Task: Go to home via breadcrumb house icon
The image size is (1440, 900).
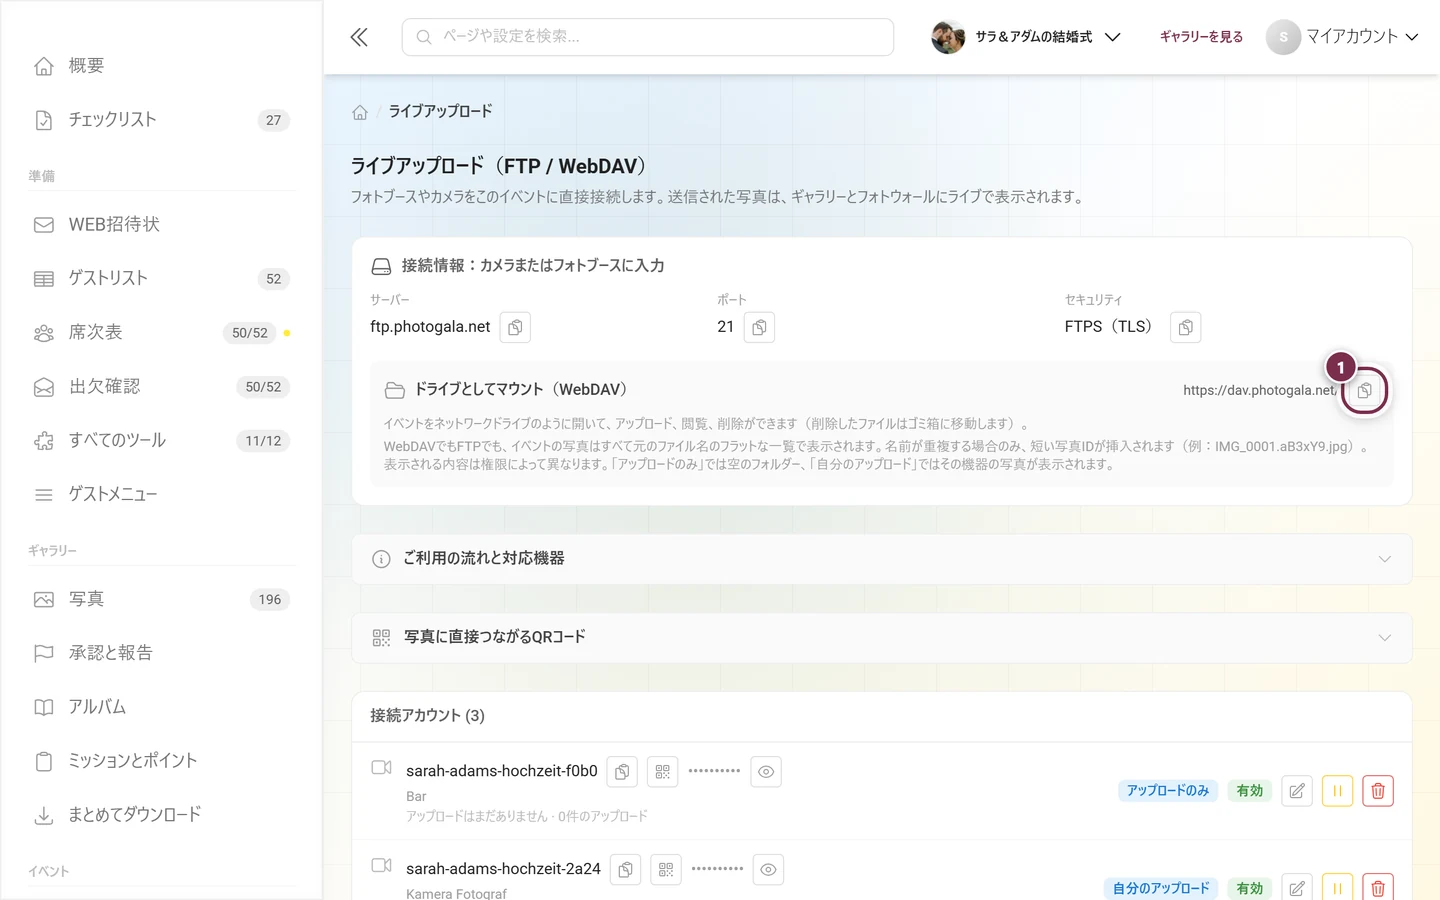Action: pyautogui.click(x=360, y=112)
